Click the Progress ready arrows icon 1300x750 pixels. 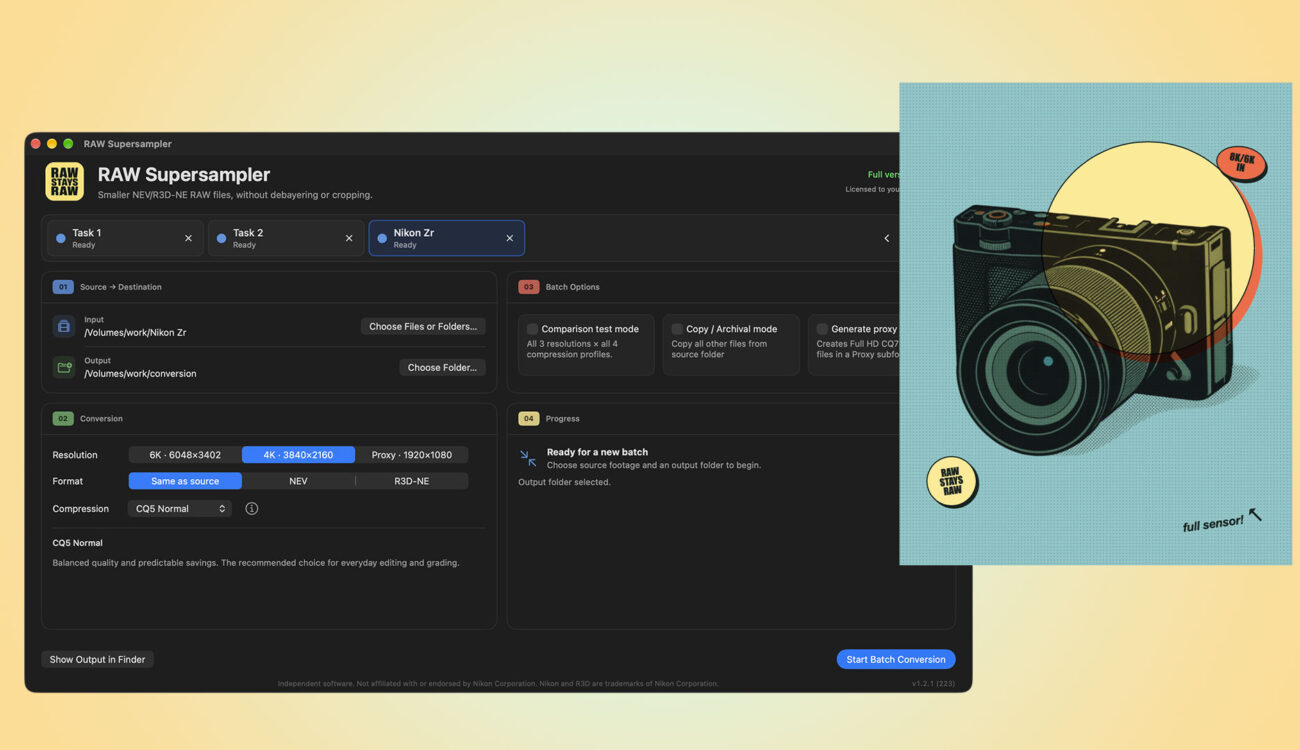pyautogui.click(x=528, y=458)
